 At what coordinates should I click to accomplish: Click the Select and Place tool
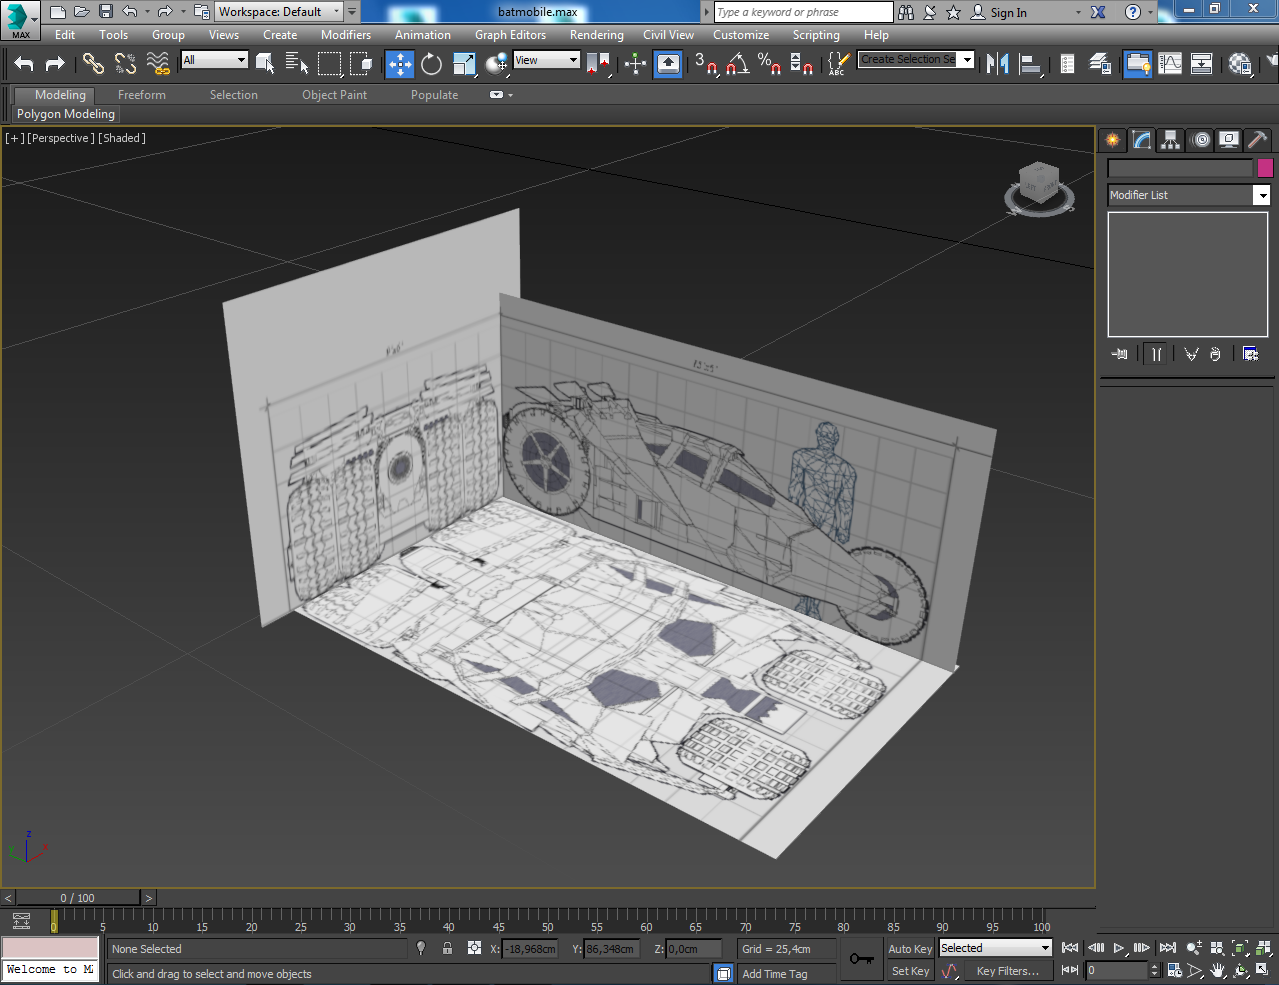(497, 64)
